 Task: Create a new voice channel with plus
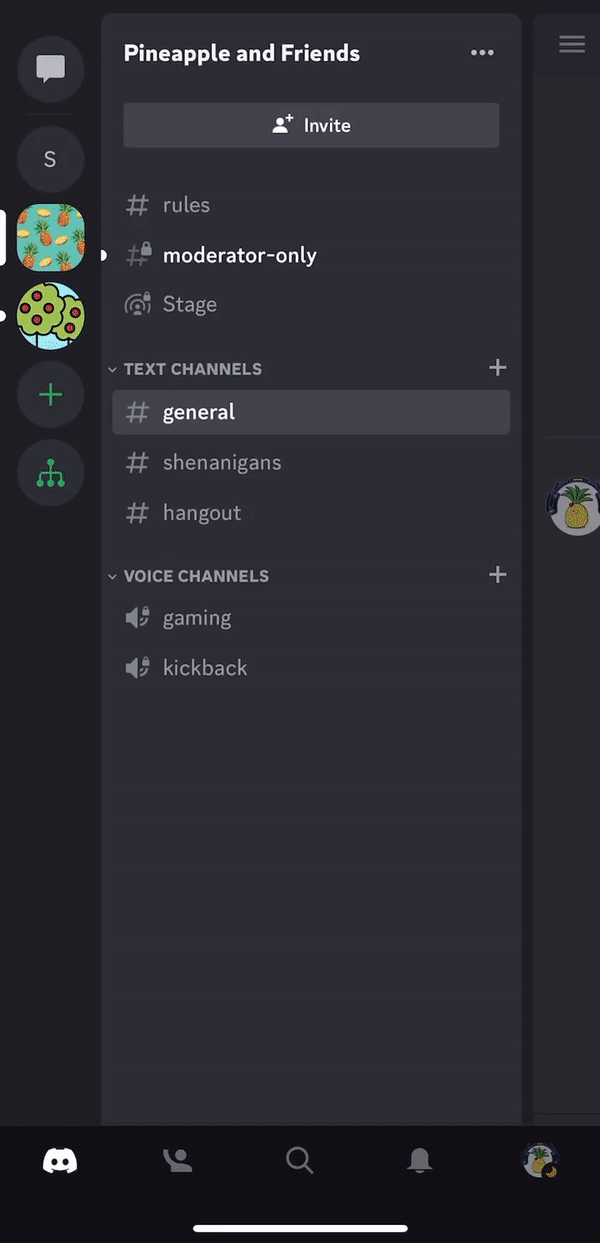click(497, 575)
